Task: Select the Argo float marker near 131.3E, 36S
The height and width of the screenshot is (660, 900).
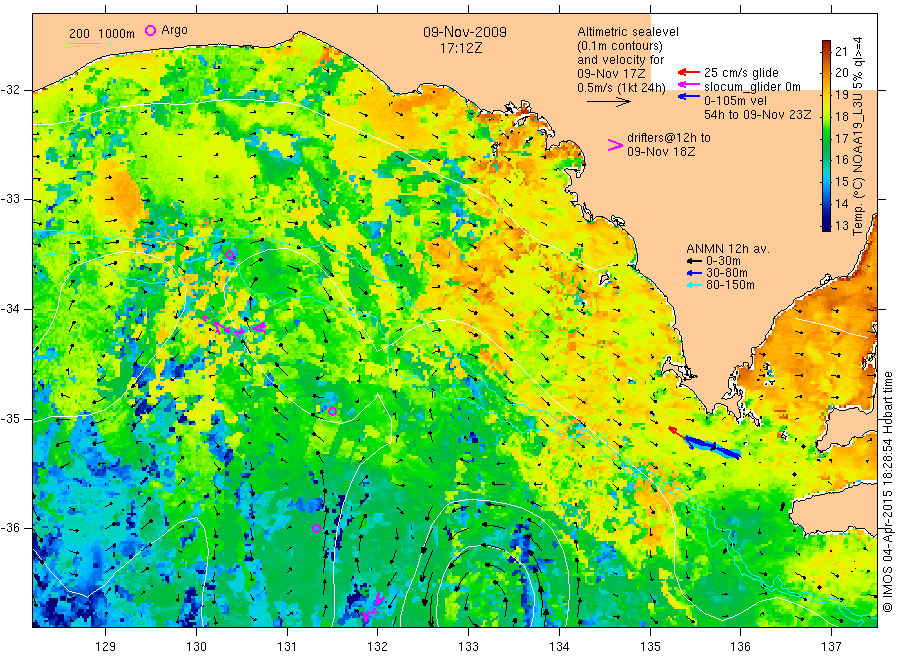Action: point(316,529)
